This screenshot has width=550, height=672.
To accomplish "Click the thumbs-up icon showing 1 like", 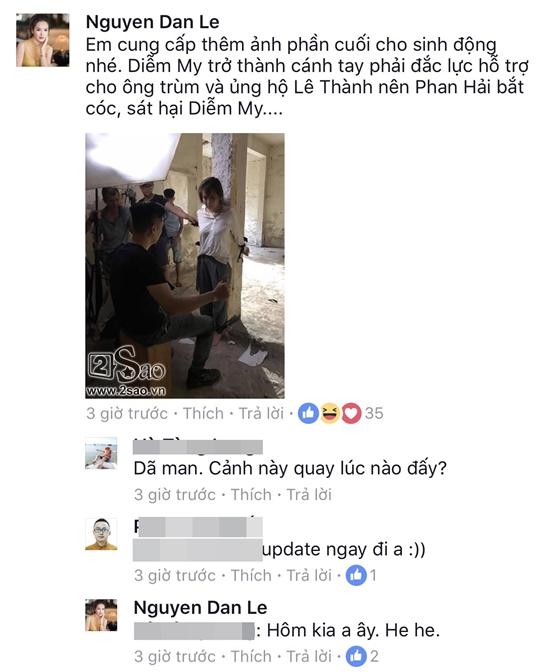I will click(356, 575).
